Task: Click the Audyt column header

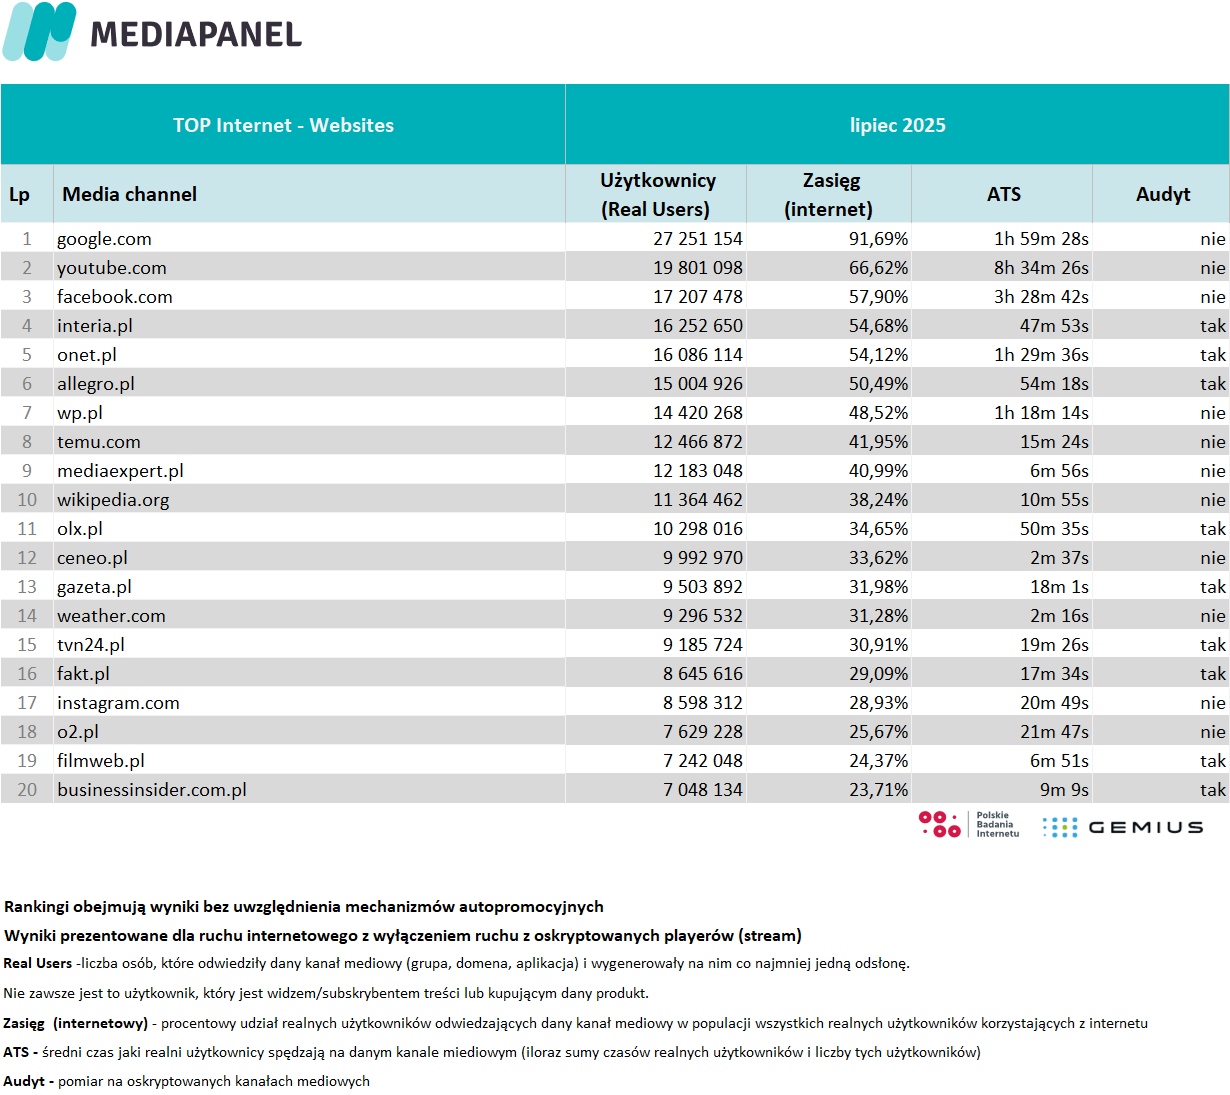Action: coord(1162,194)
